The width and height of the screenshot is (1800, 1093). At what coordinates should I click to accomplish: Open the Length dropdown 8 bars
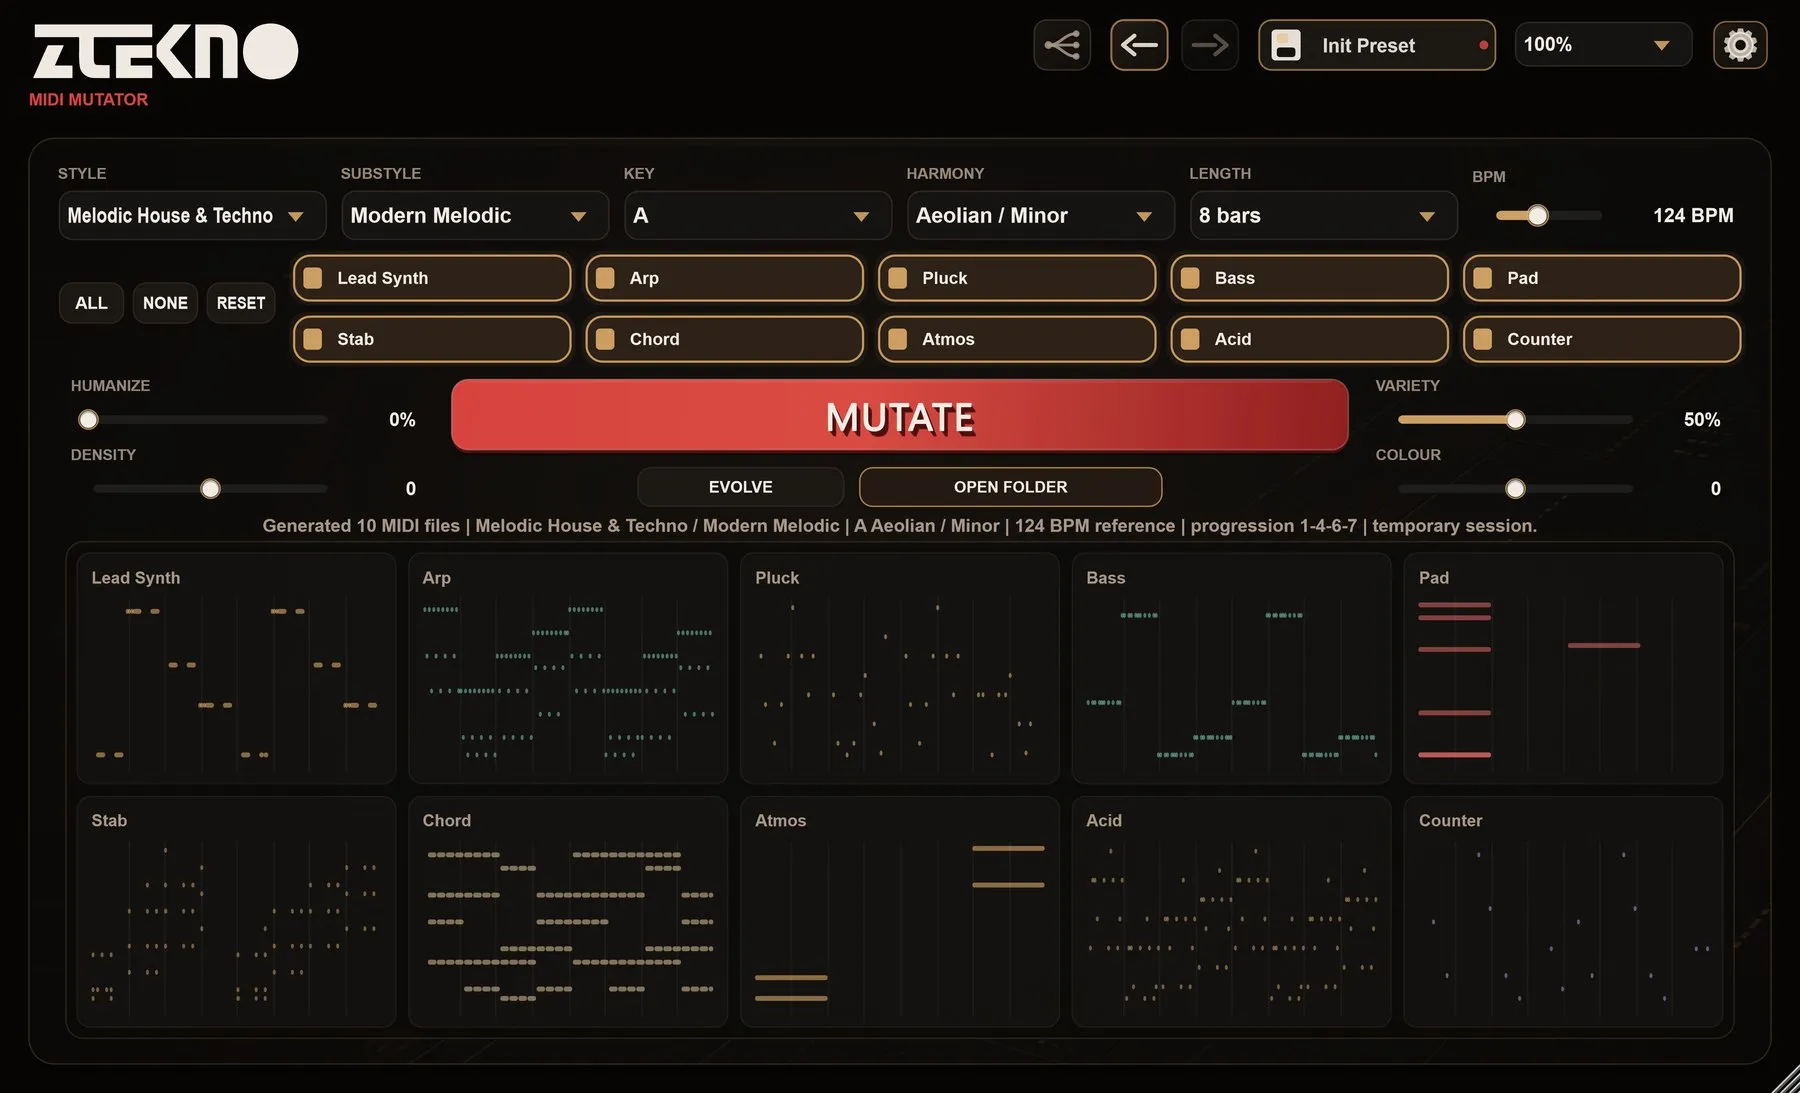[x=1323, y=216]
